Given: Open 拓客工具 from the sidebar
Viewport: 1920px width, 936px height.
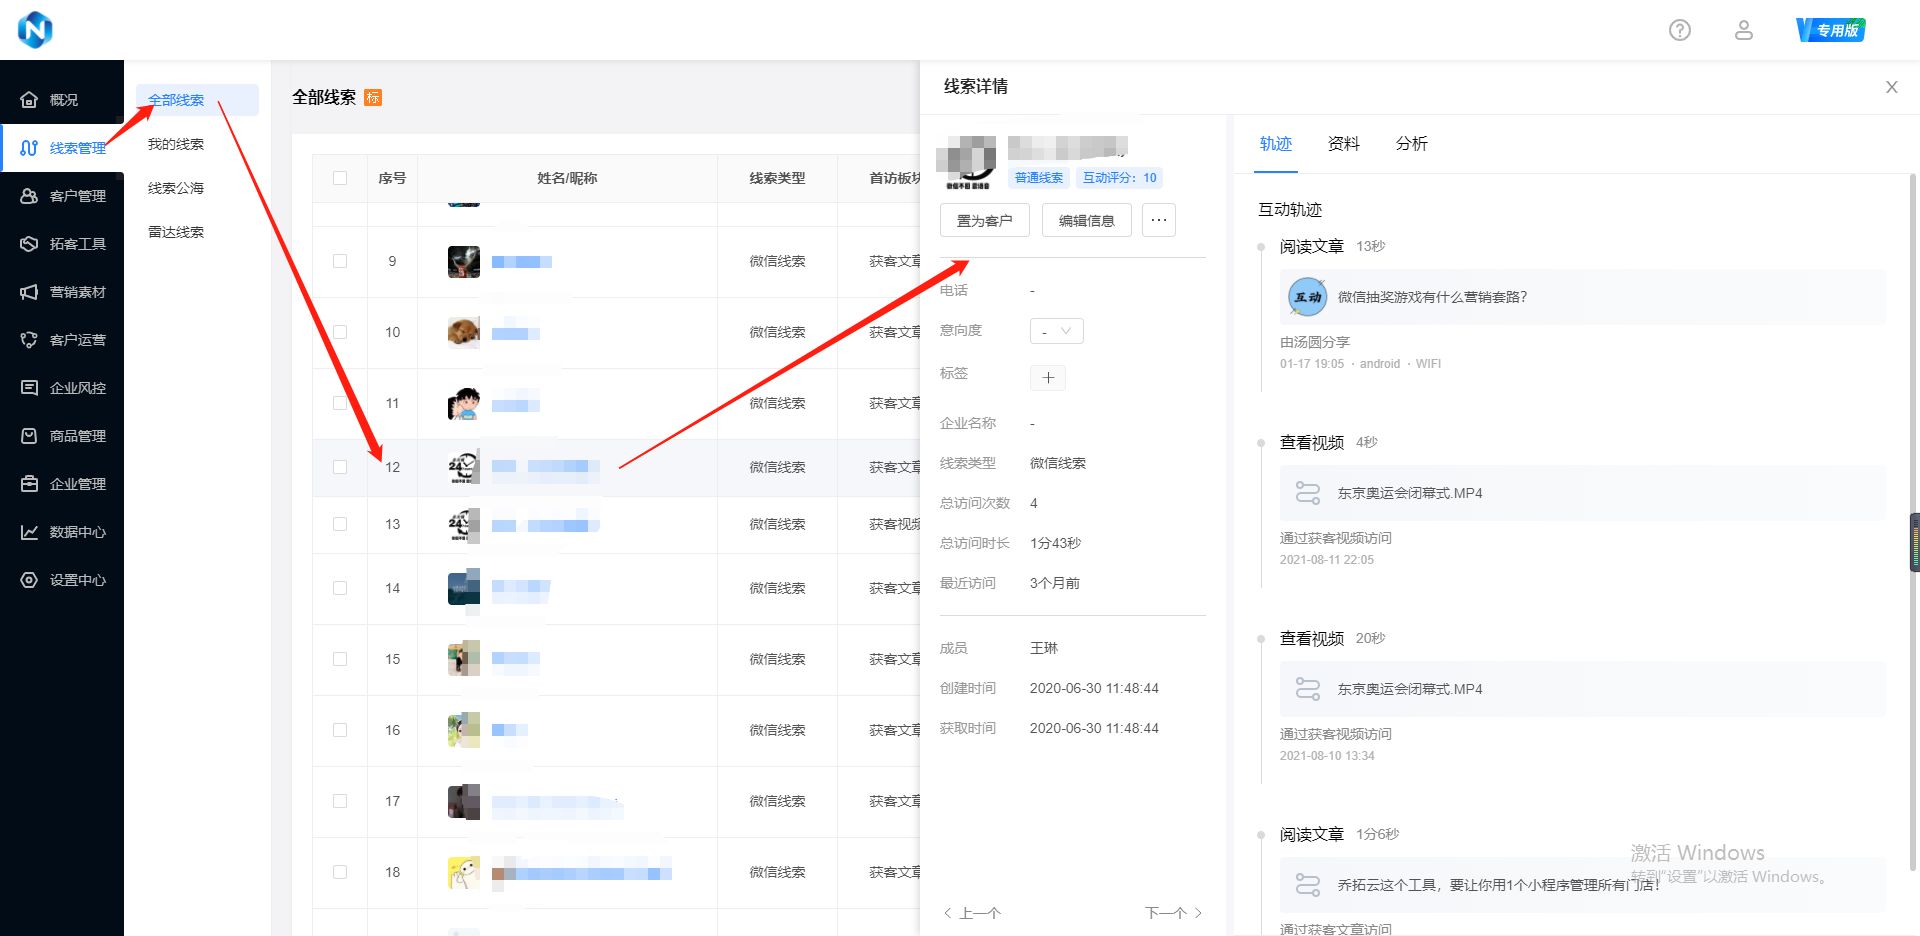Looking at the screenshot, I should pos(63,243).
